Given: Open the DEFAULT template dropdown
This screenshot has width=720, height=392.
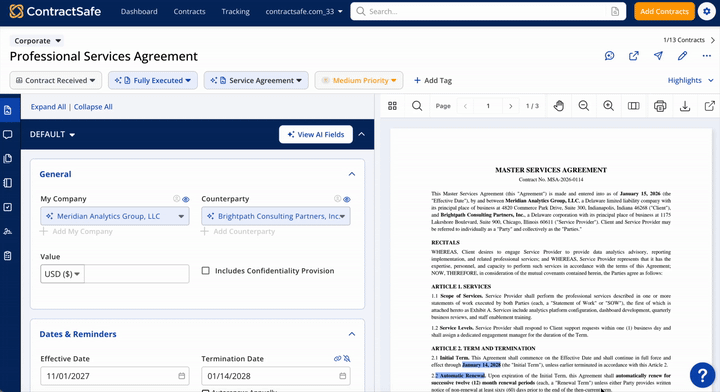Looking at the screenshot, I should pos(52,134).
